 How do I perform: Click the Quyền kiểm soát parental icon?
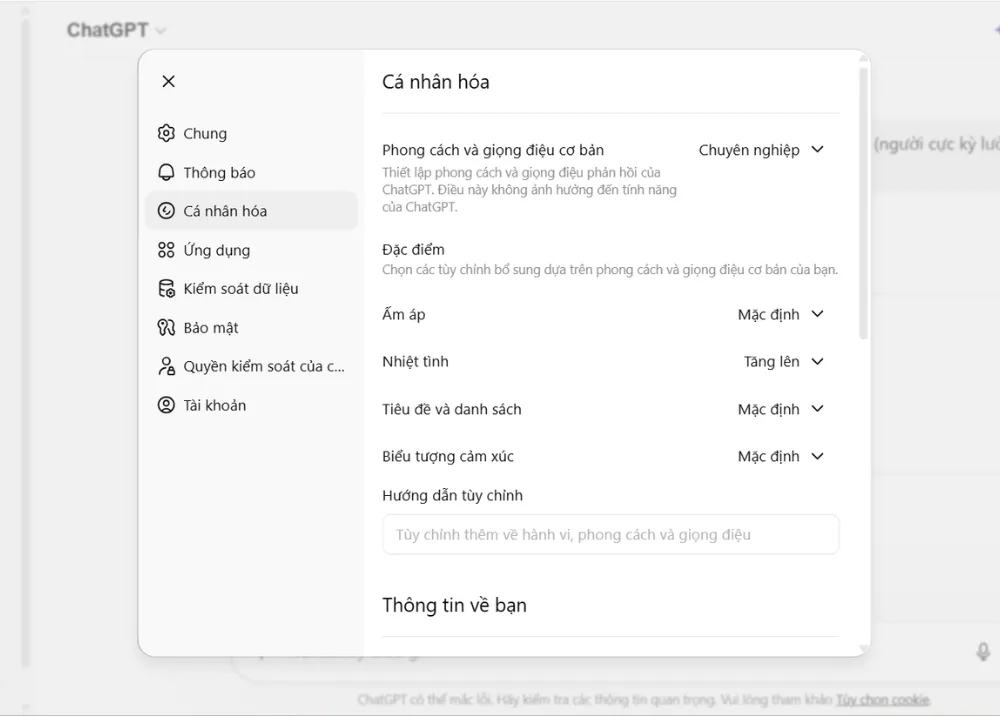point(166,366)
